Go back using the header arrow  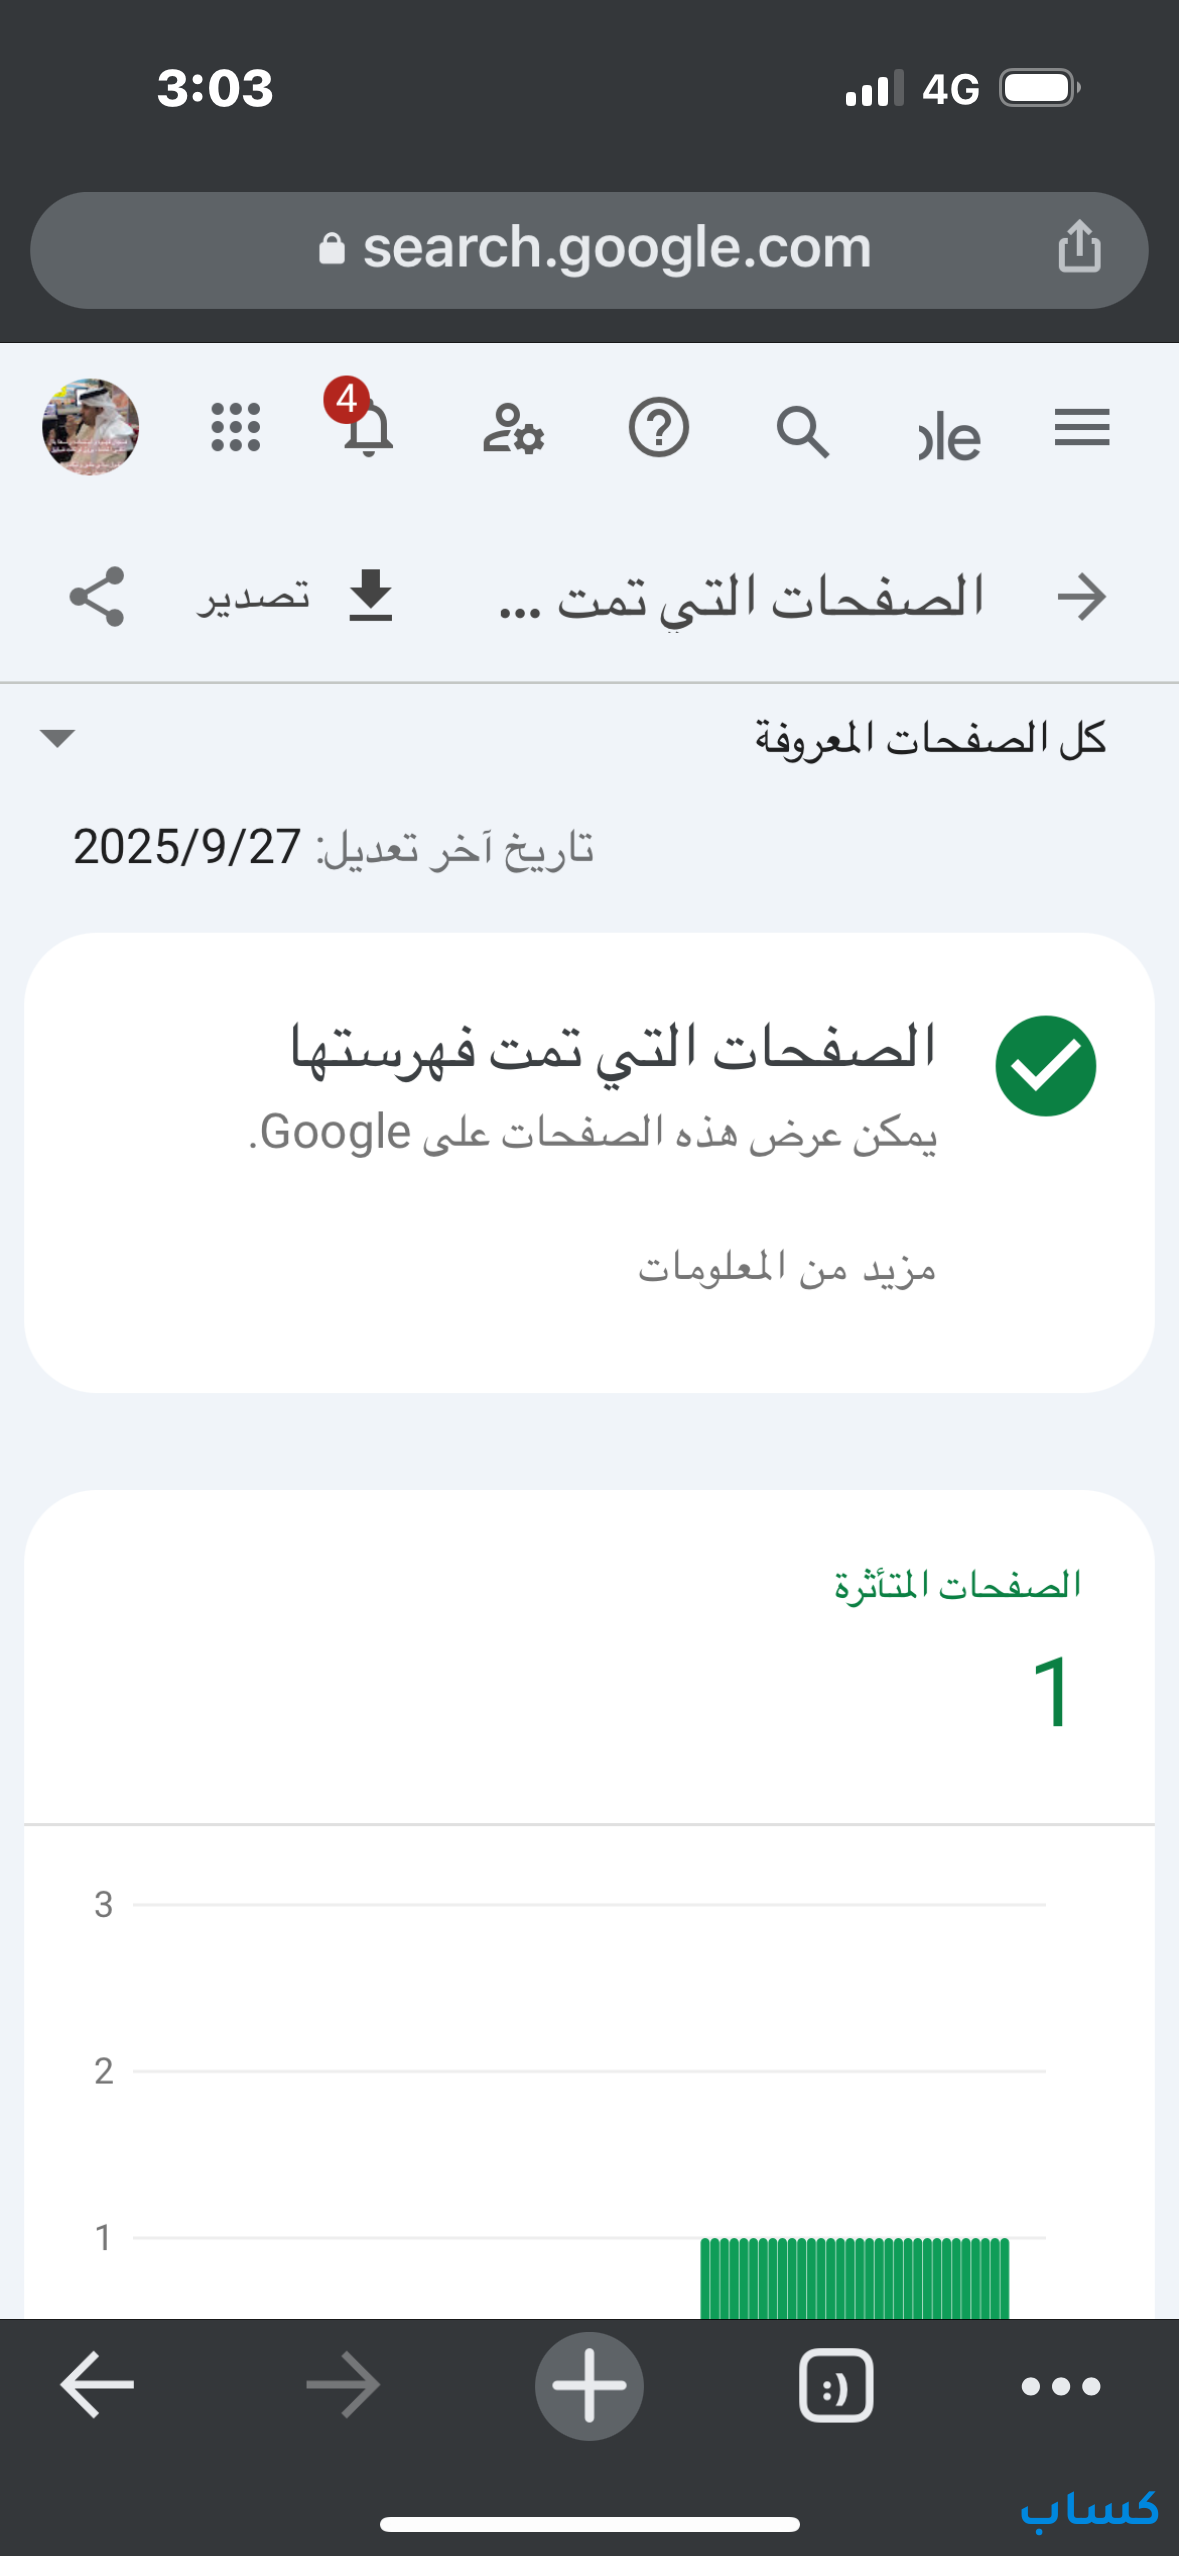[1081, 597]
